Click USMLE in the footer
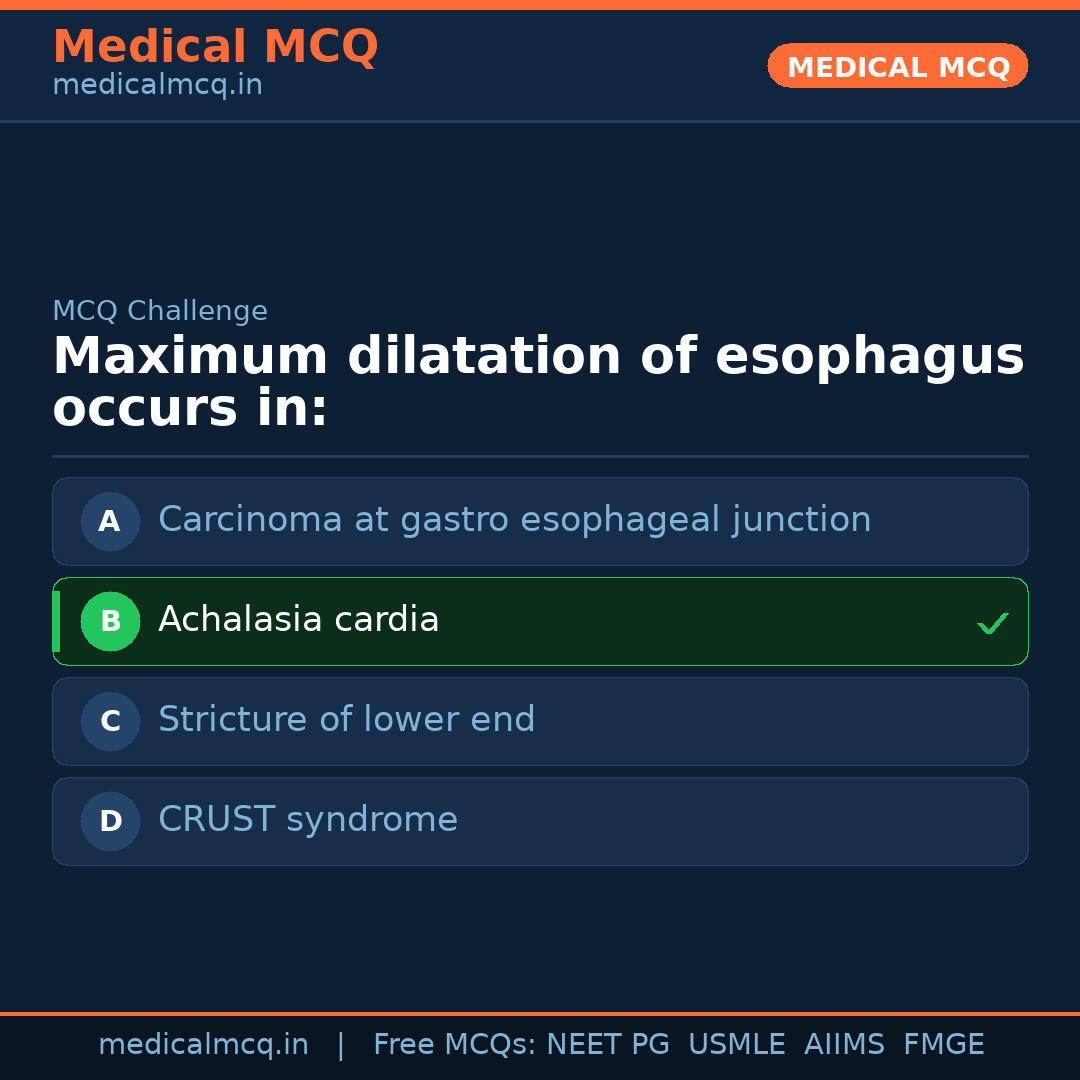 point(736,1045)
